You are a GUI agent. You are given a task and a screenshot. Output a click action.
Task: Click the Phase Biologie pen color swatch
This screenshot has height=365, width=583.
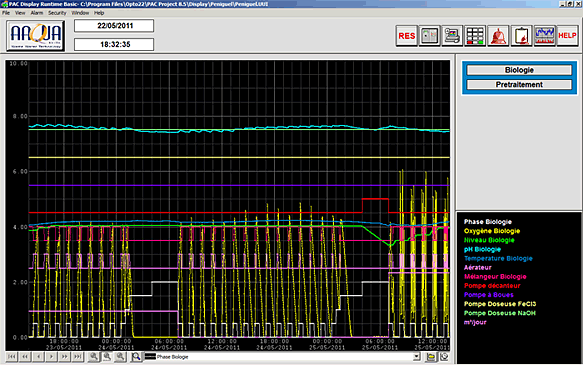point(150,357)
